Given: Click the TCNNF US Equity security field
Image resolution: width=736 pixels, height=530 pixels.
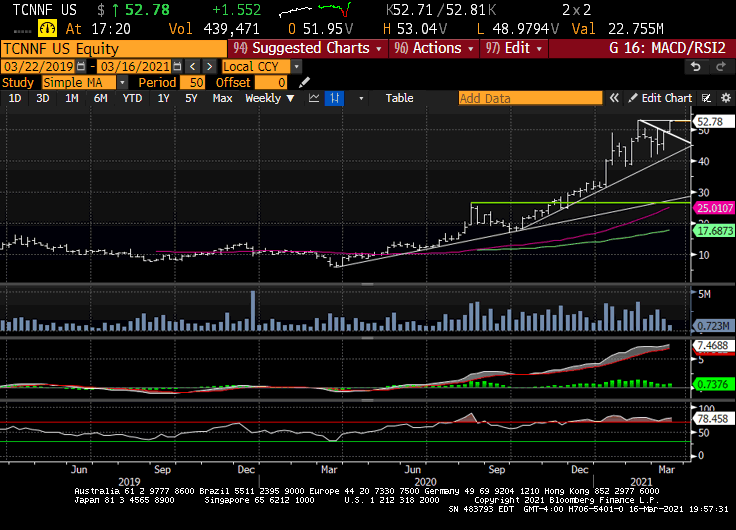Looking at the screenshot, I should (114, 49).
